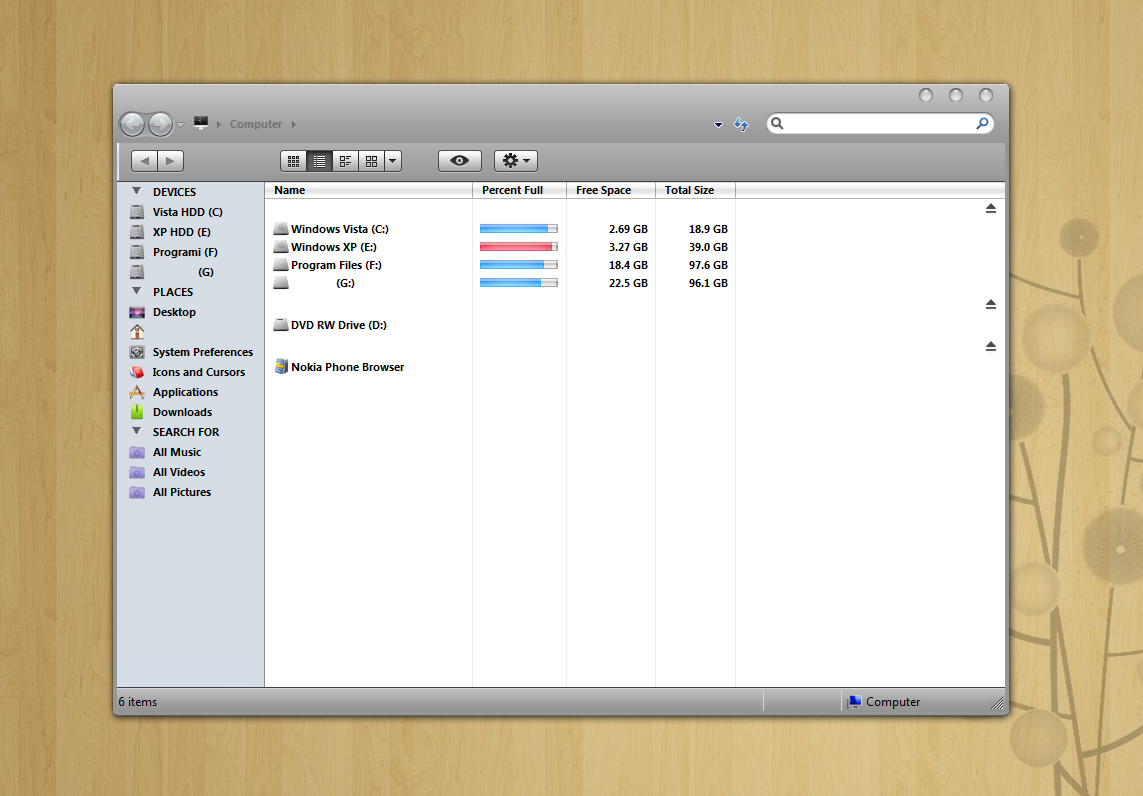Open System Preferences in sidebar
Screen dimensions: 1143x796
coord(203,352)
